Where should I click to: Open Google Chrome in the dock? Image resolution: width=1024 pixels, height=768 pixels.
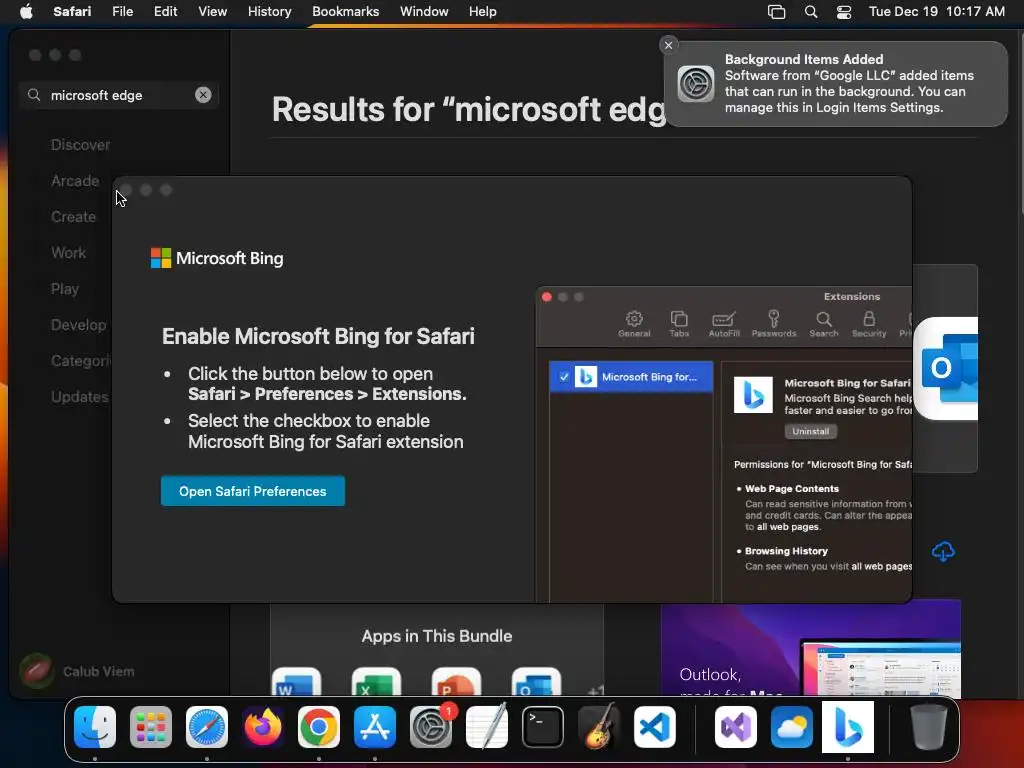tap(319, 727)
